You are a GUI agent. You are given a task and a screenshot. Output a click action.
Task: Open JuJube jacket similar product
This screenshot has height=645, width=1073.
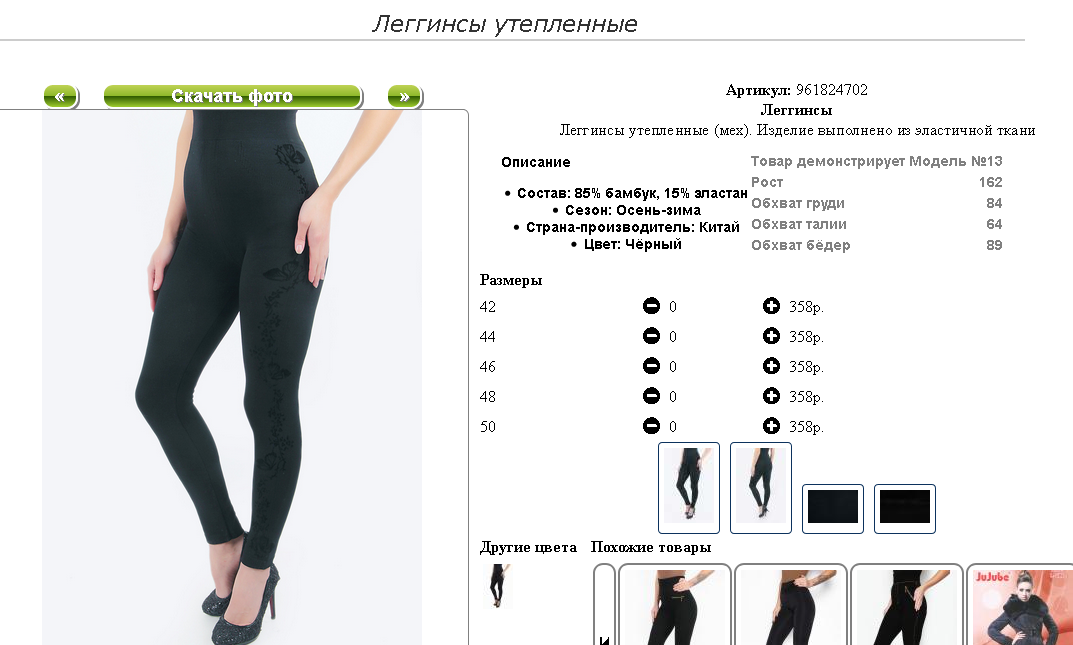1022,605
